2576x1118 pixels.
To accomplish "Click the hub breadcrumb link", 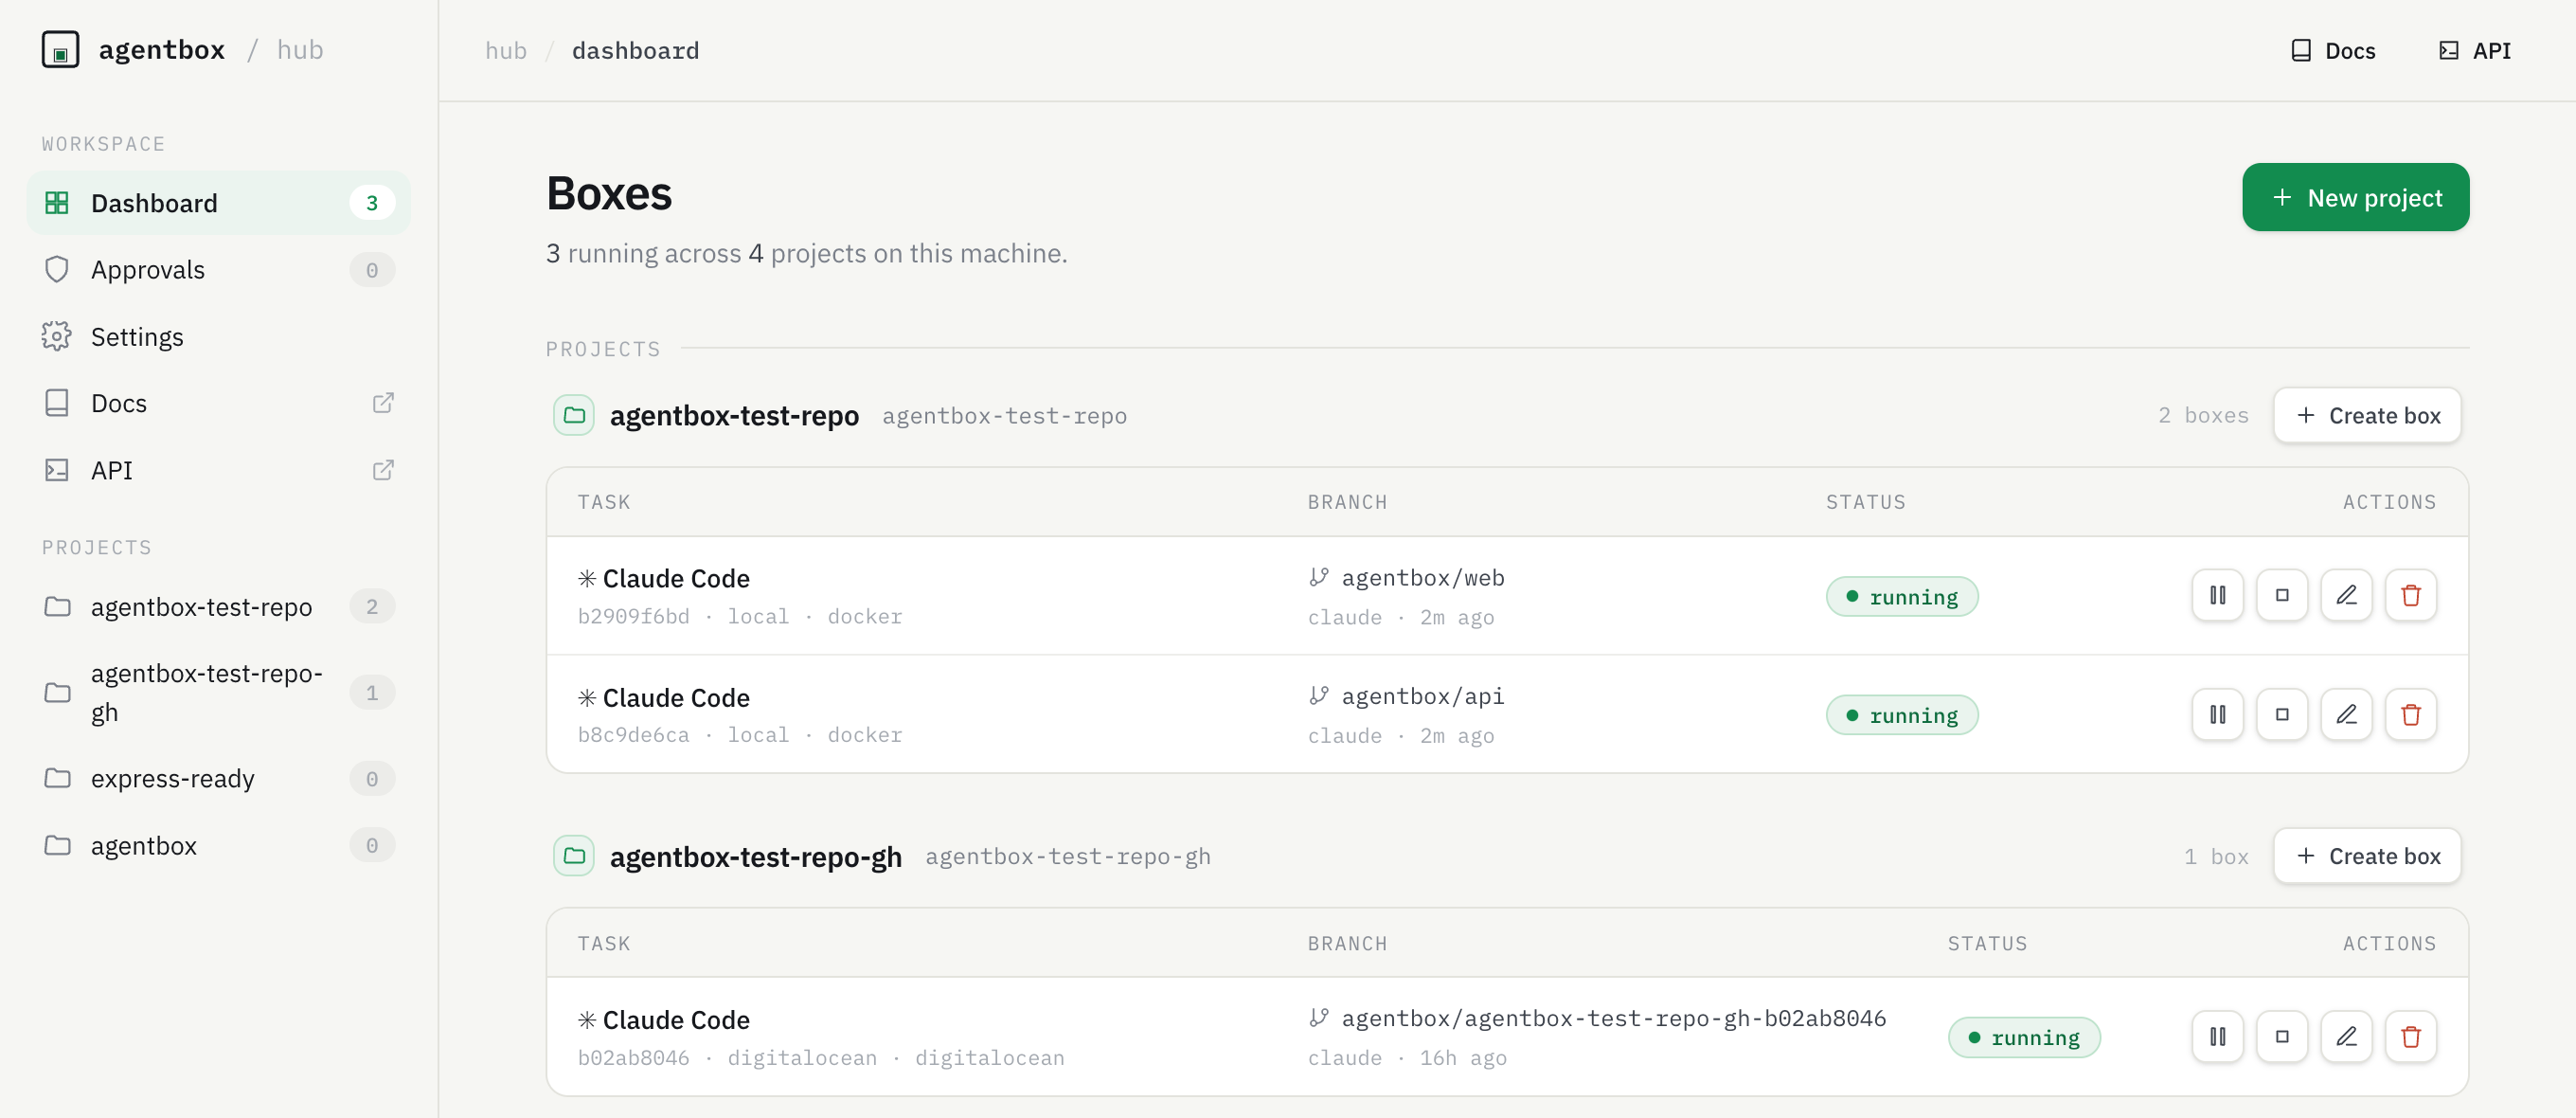I will 506,50.
